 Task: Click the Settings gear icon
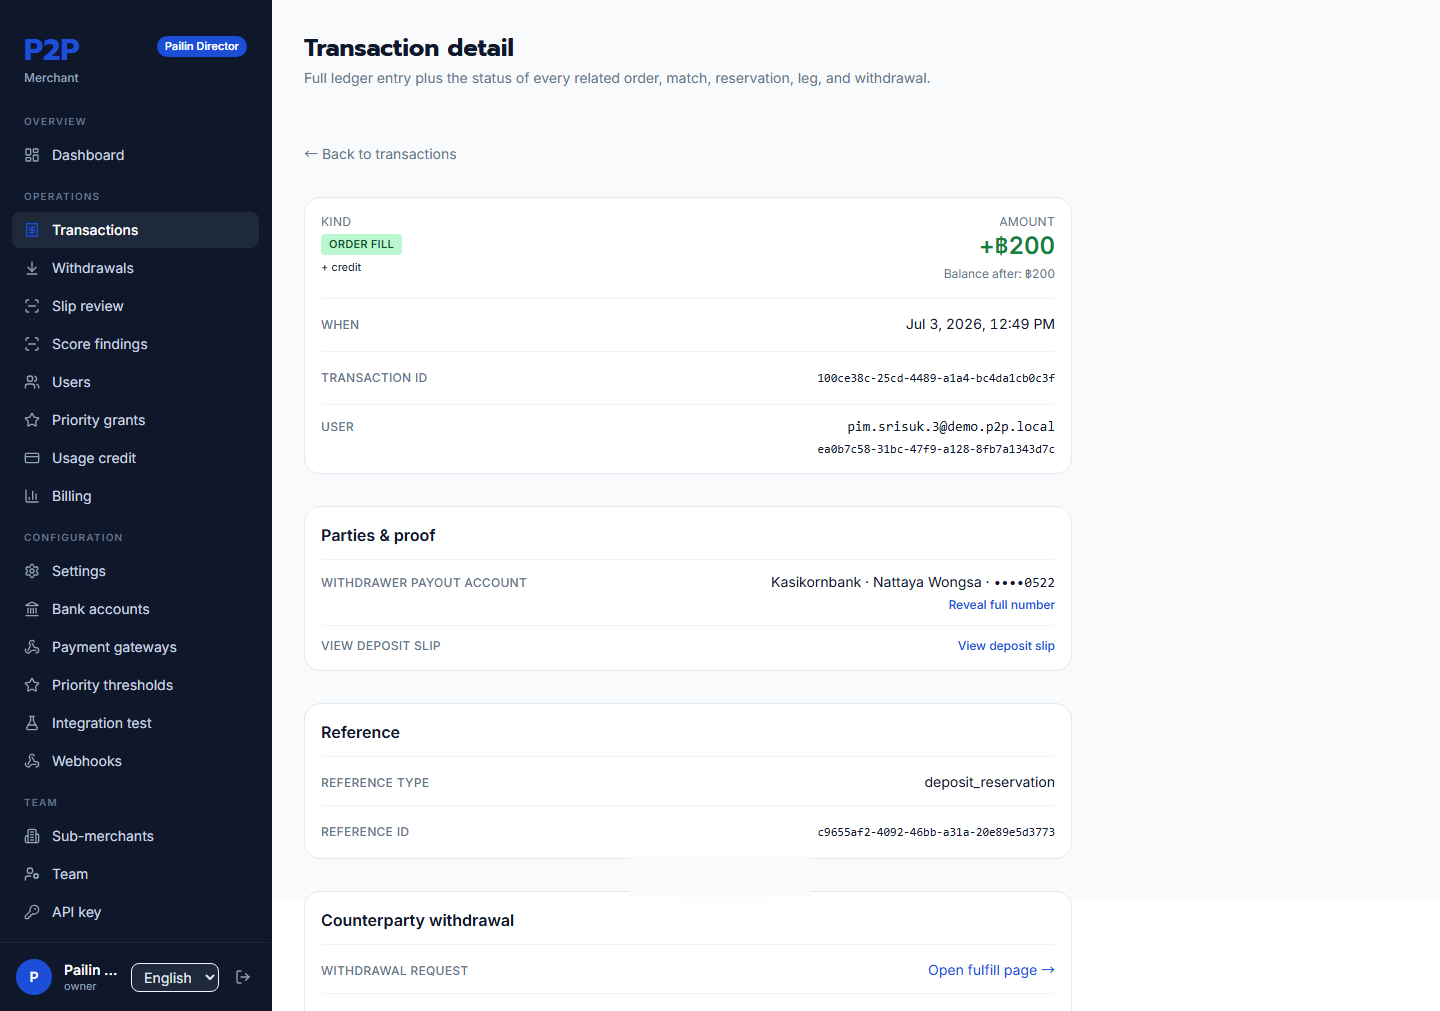tap(32, 571)
